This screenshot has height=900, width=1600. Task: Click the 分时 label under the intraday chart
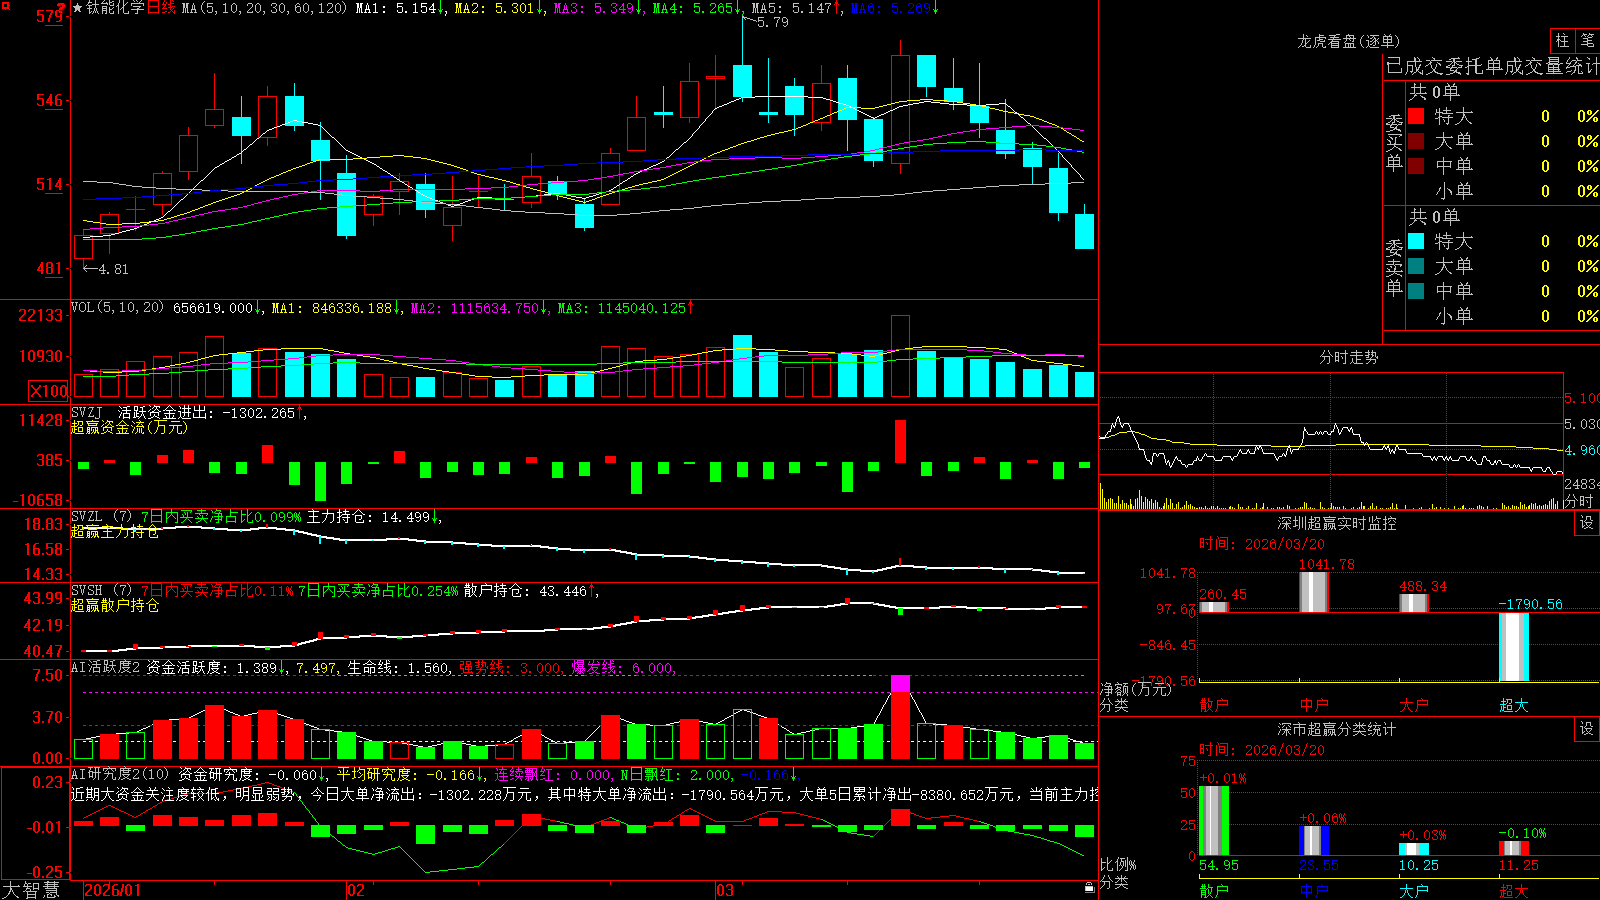(x=1578, y=501)
